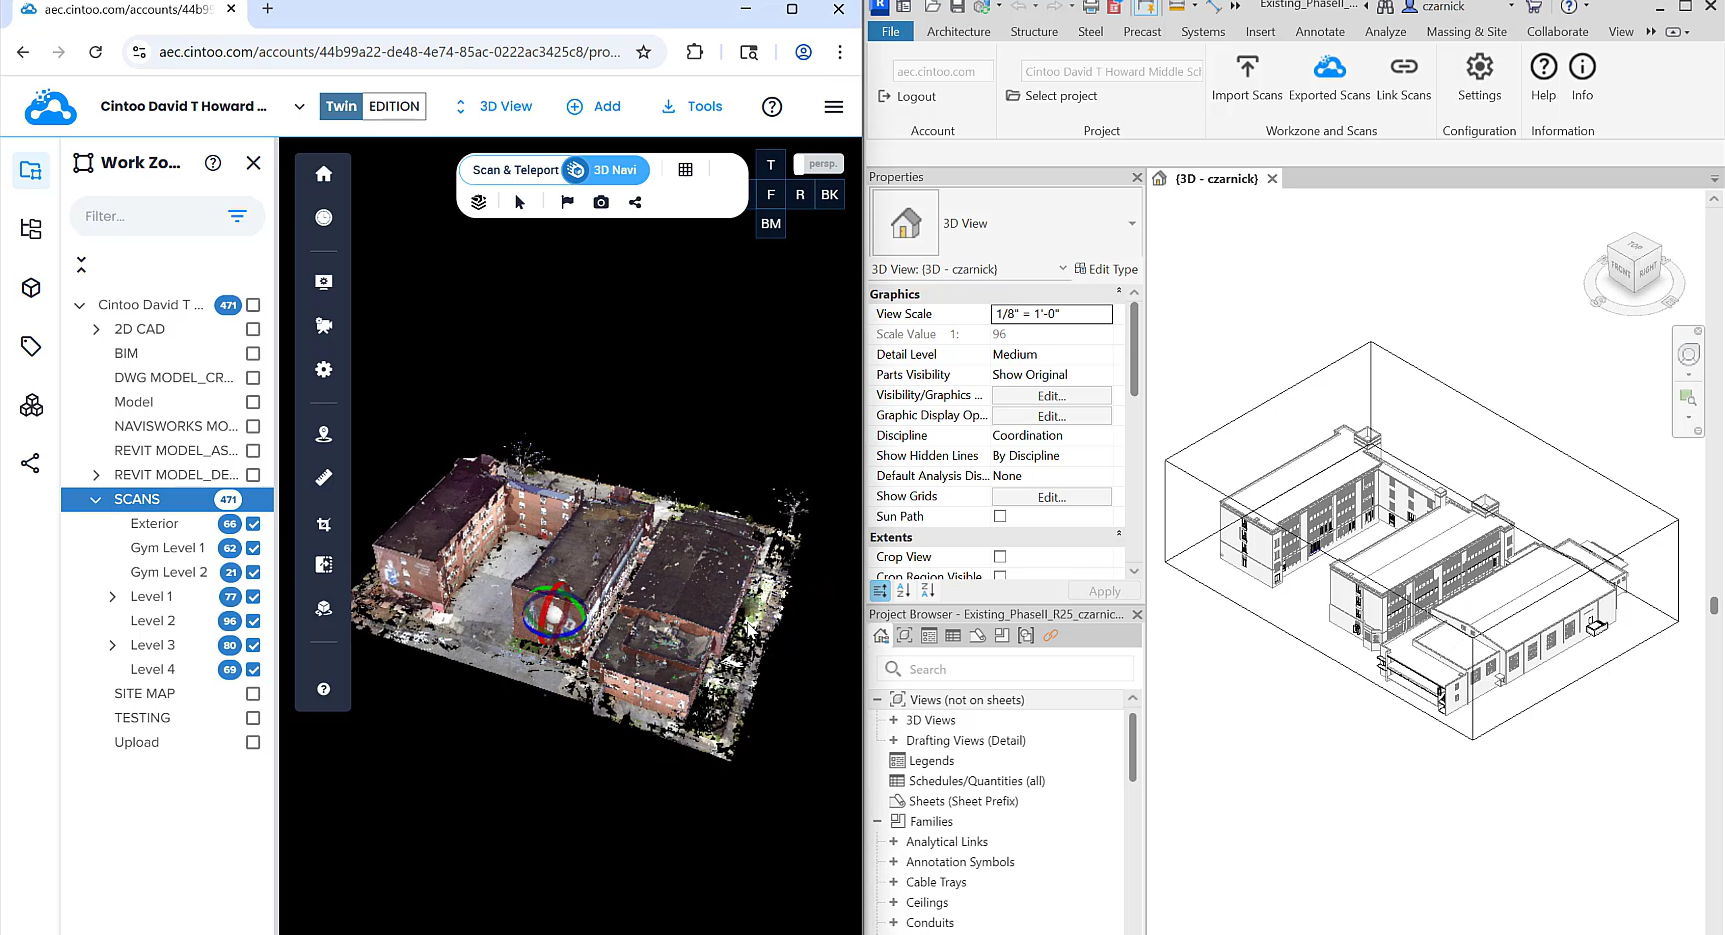Expand the 2D CAD work zone

[96, 329]
